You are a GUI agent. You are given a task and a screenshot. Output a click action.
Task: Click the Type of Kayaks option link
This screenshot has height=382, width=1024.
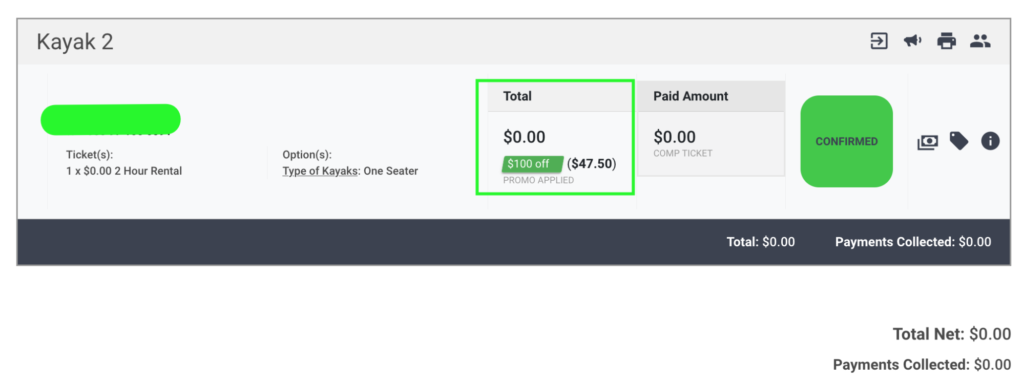319,171
